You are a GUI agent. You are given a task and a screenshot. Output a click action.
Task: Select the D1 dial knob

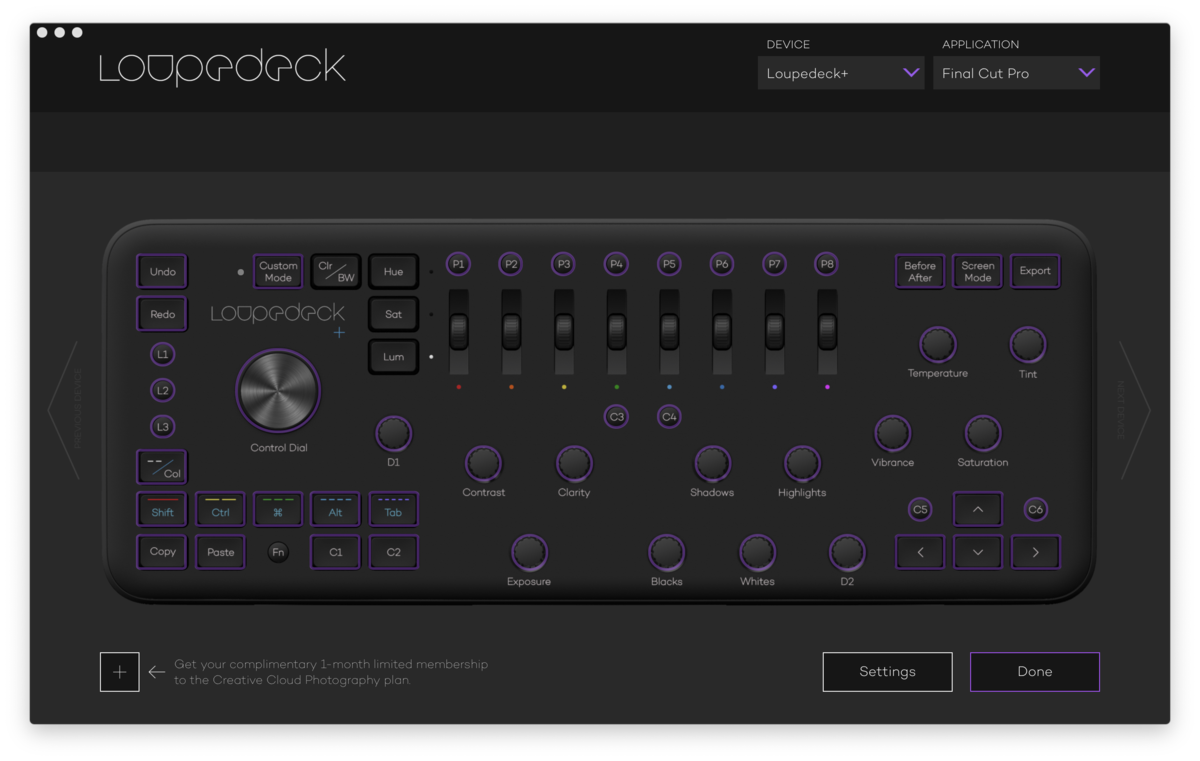393,433
